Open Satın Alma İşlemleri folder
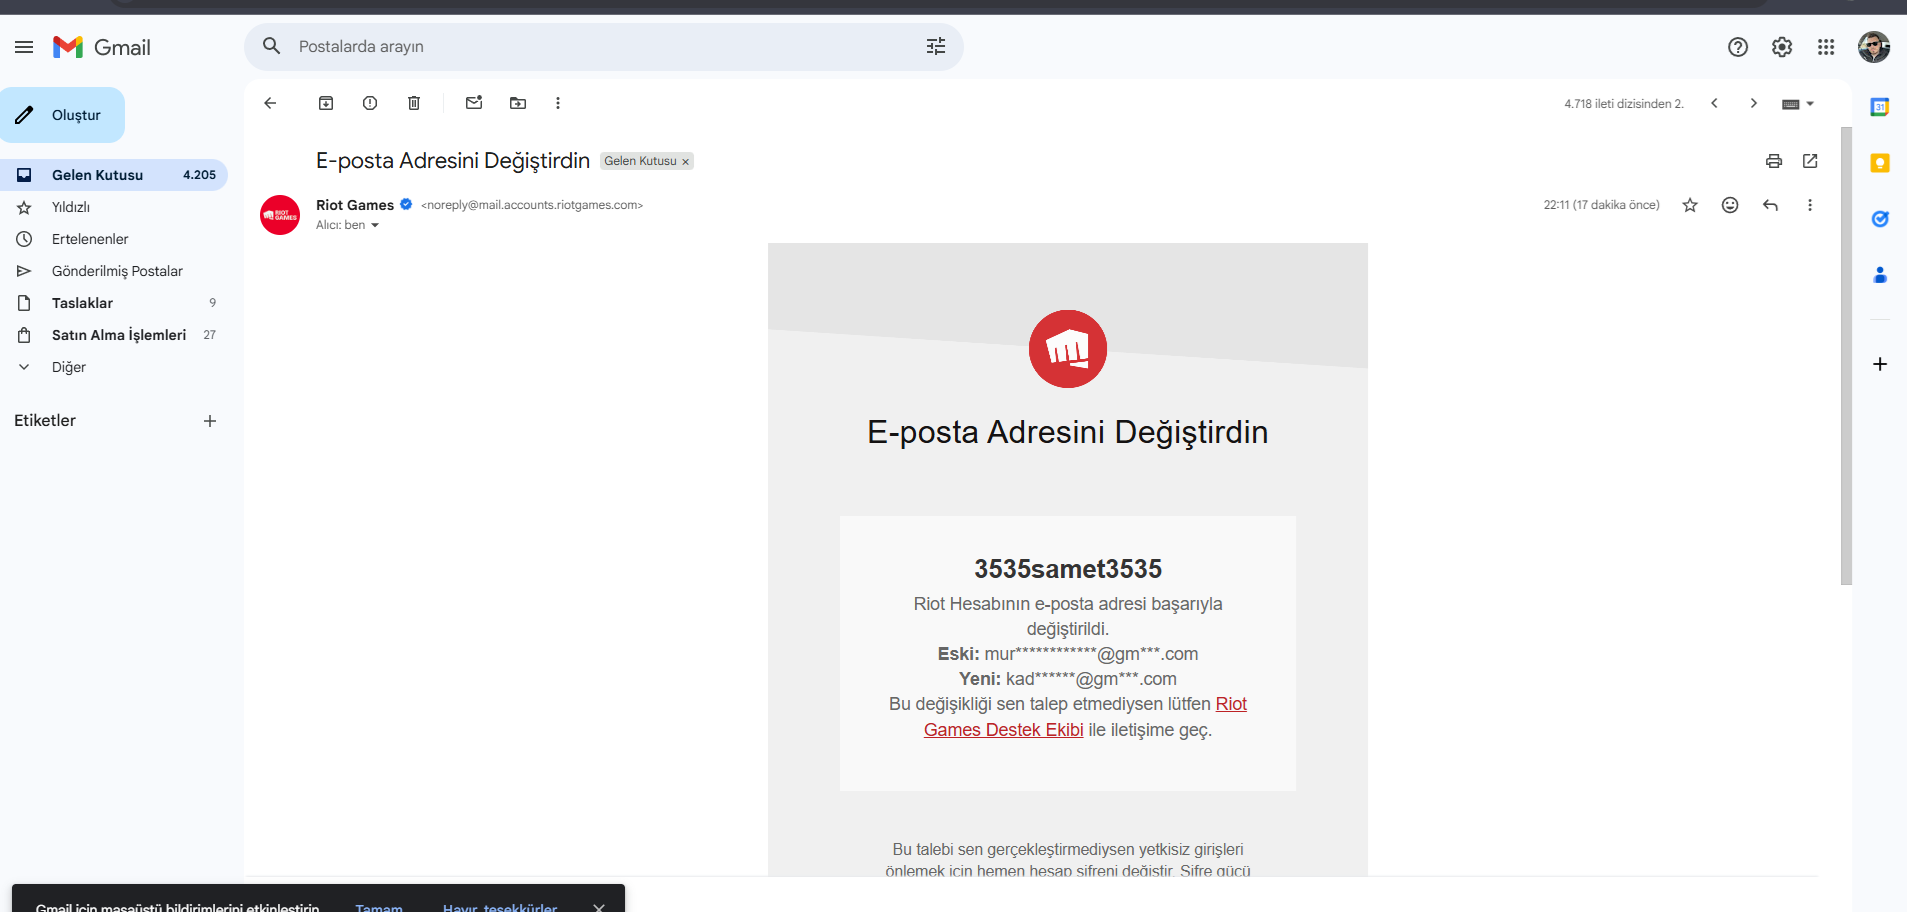Screen dimensions: 1907x912 pos(114,335)
